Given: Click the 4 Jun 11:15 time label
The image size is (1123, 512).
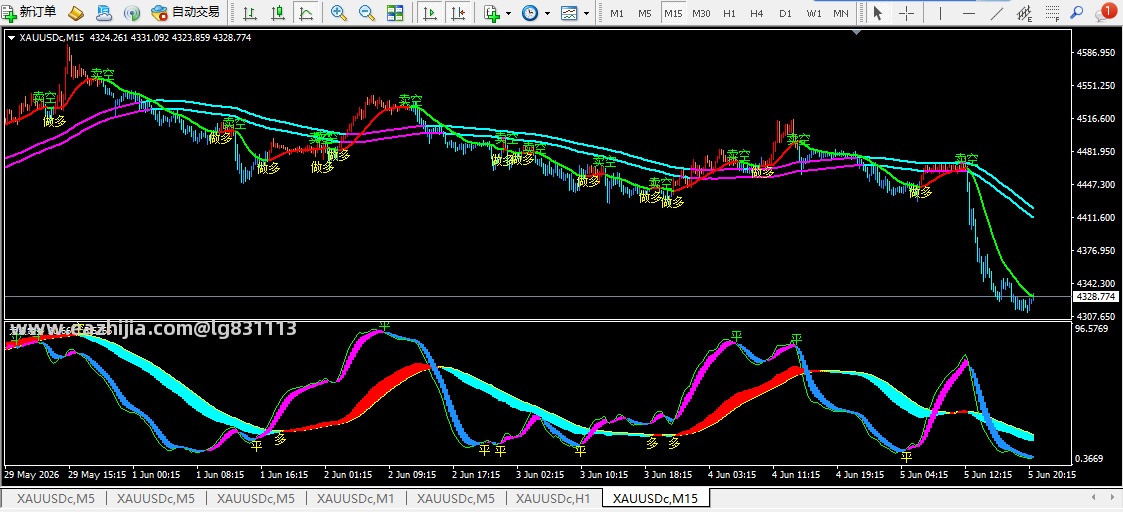Looking at the screenshot, I should click(x=795, y=475).
